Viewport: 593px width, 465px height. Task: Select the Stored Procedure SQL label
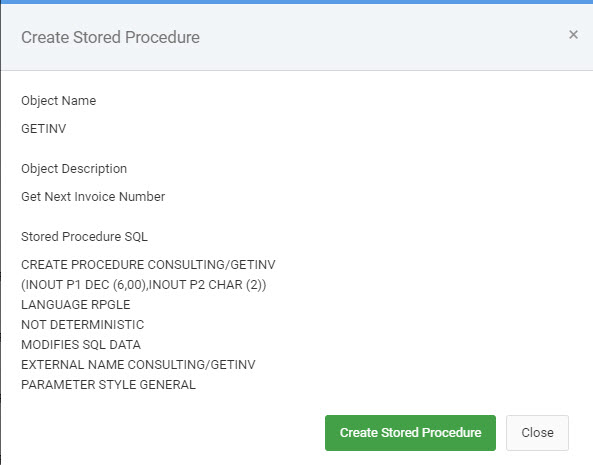coord(84,237)
